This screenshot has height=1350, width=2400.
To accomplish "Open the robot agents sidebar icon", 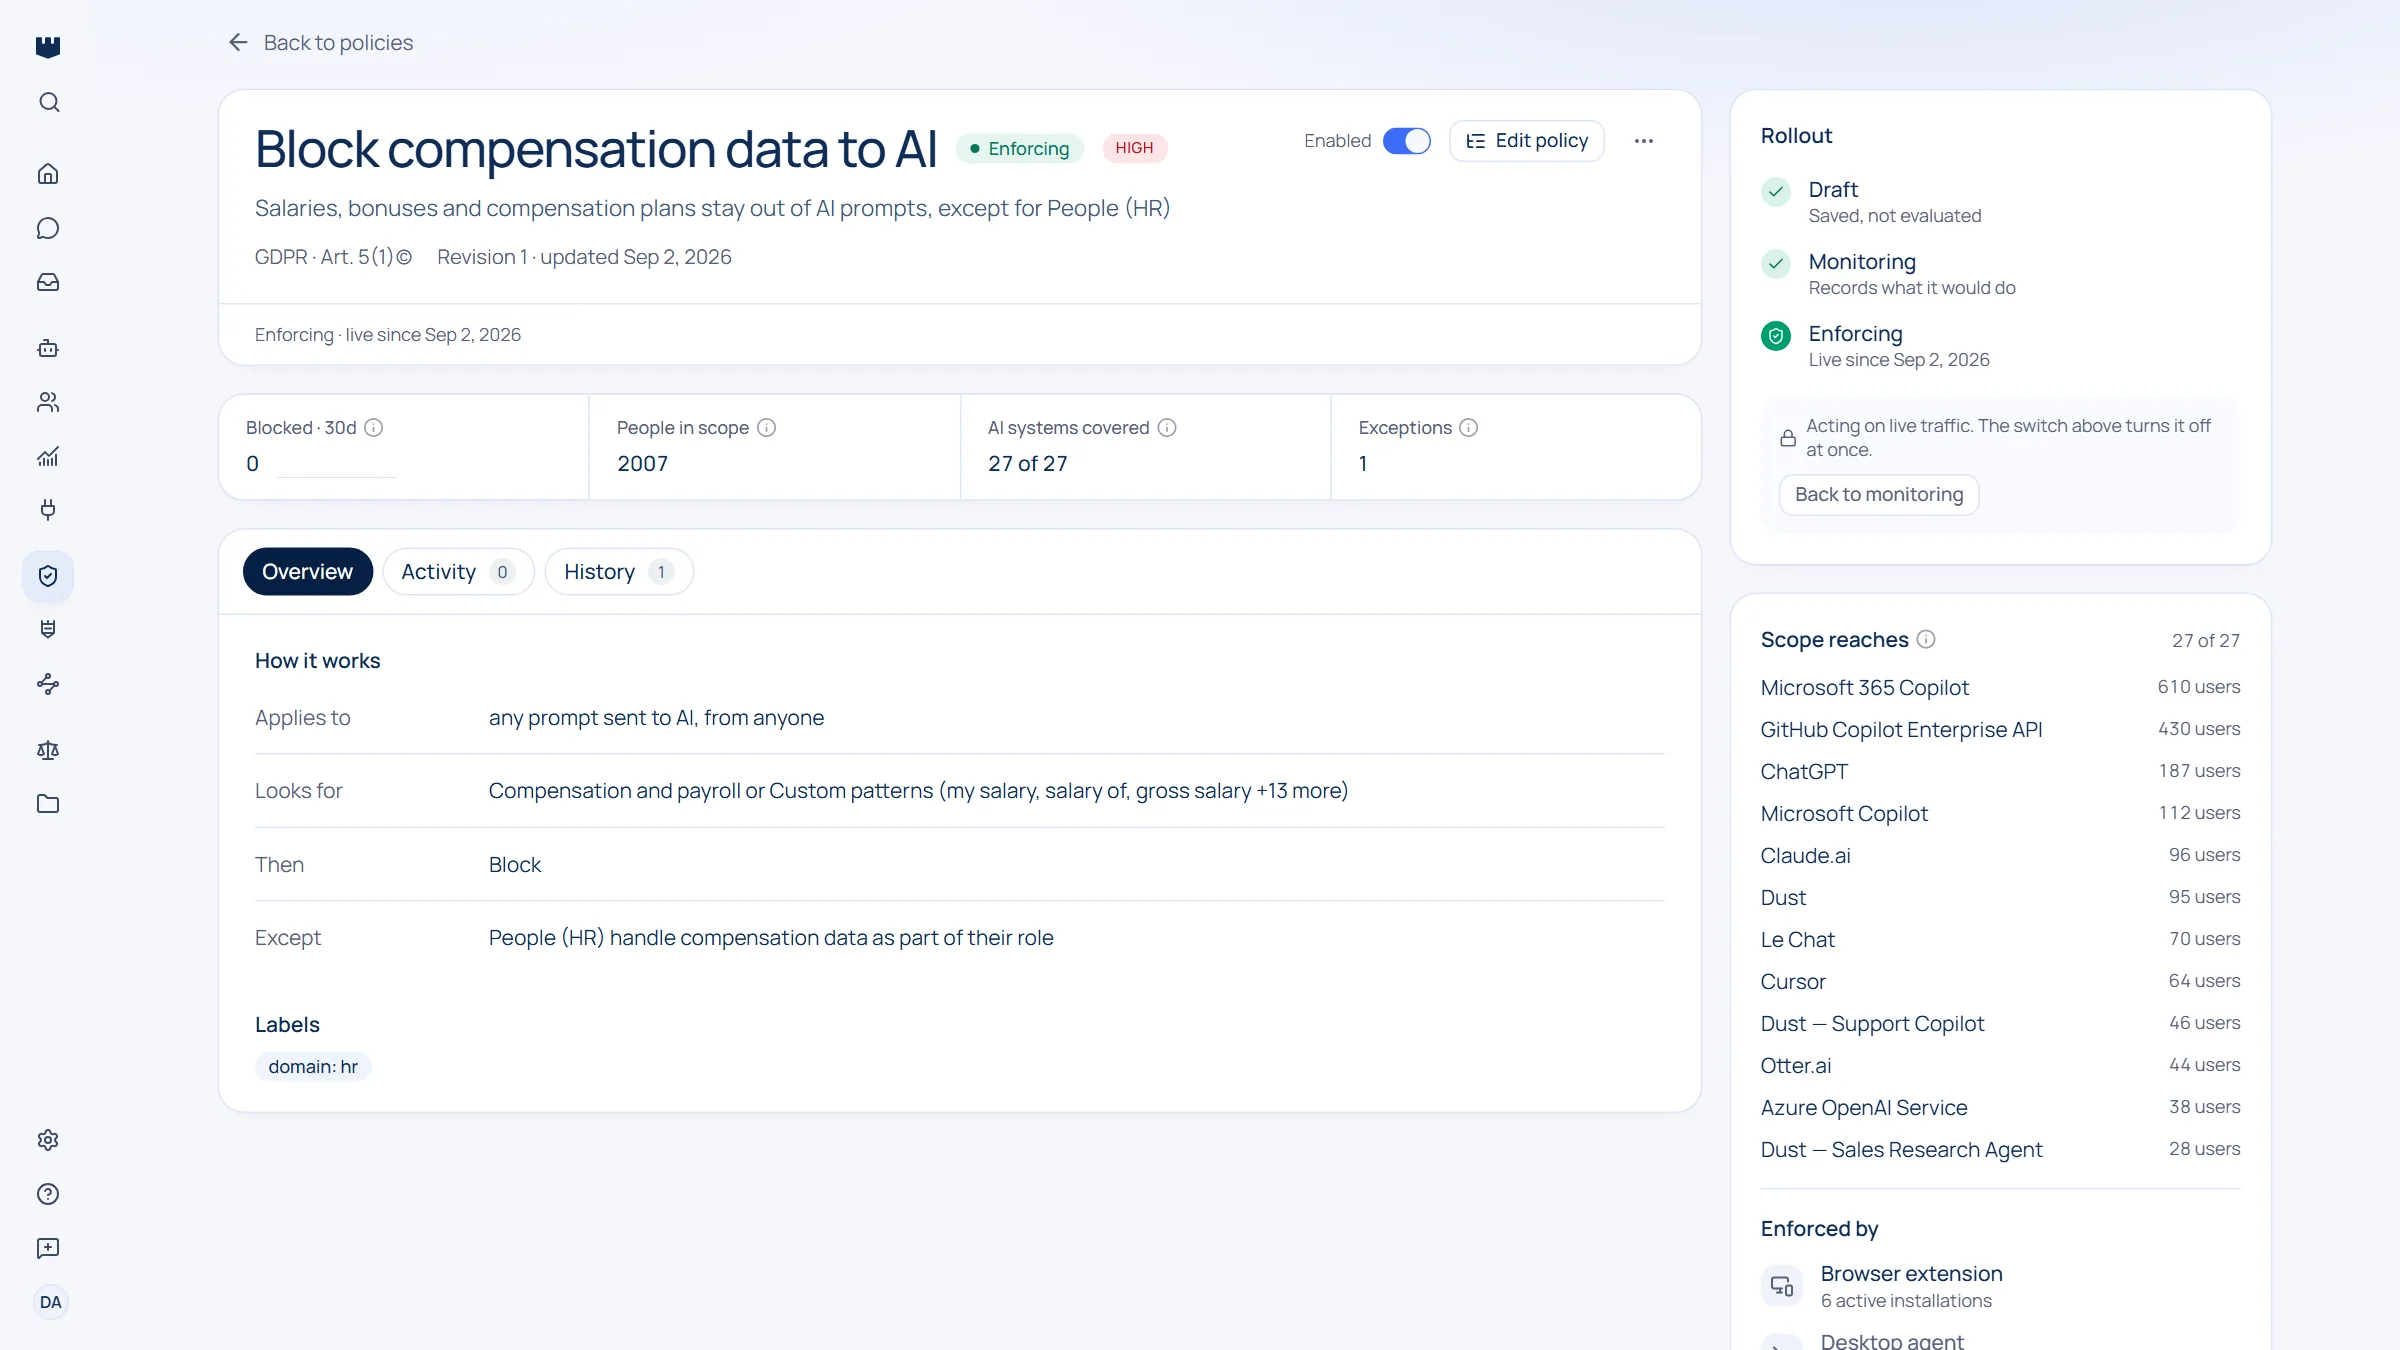I will [x=48, y=348].
